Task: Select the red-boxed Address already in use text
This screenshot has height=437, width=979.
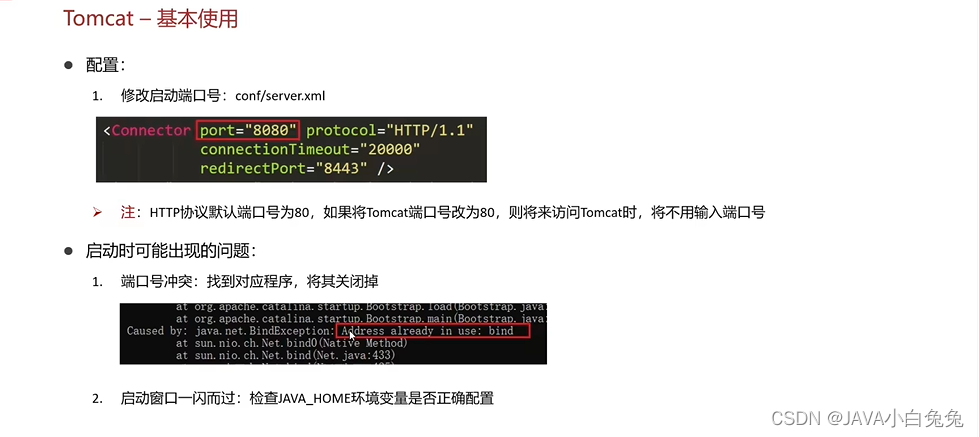Action: 432,331
